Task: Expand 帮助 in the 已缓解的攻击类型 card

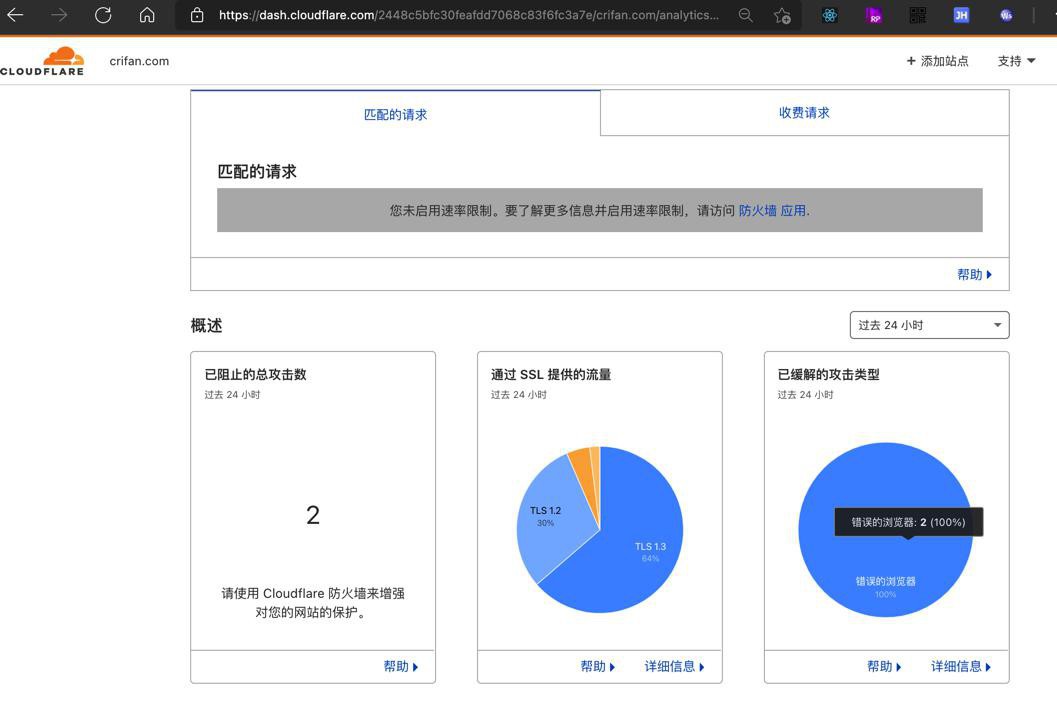Action: click(884, 666)
